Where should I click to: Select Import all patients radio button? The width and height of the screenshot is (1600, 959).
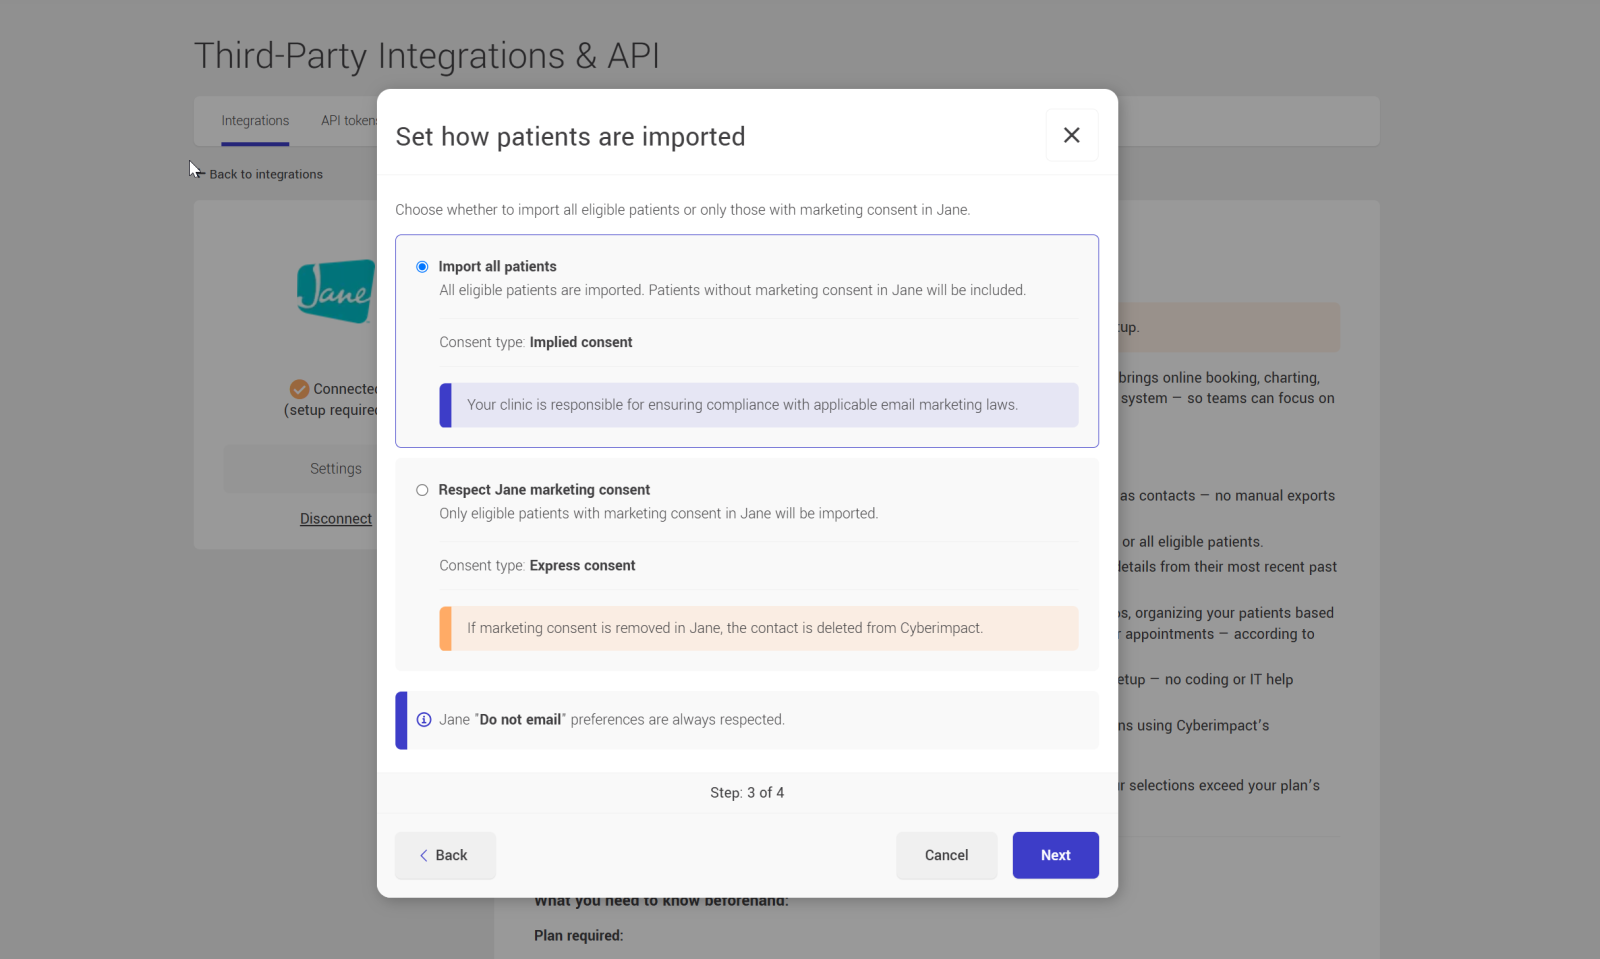pos(422,267)
